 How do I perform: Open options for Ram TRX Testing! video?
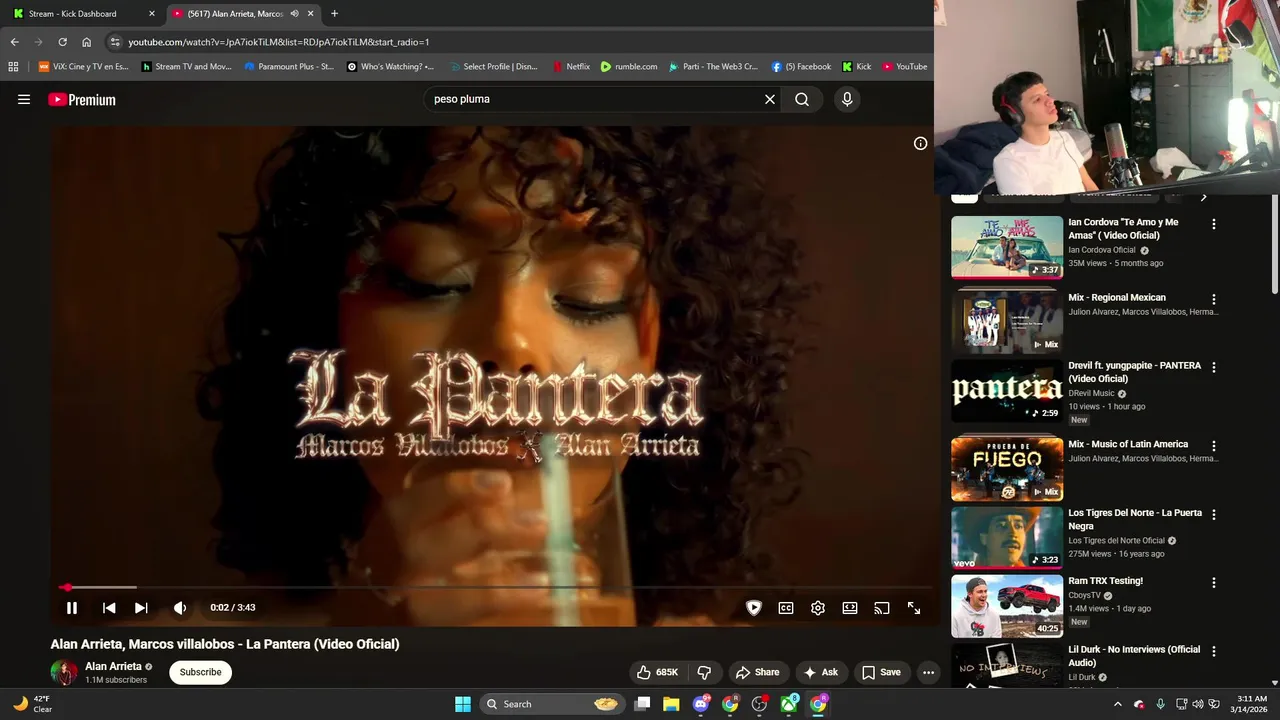pyautogui.click(x=1214, y=582)
